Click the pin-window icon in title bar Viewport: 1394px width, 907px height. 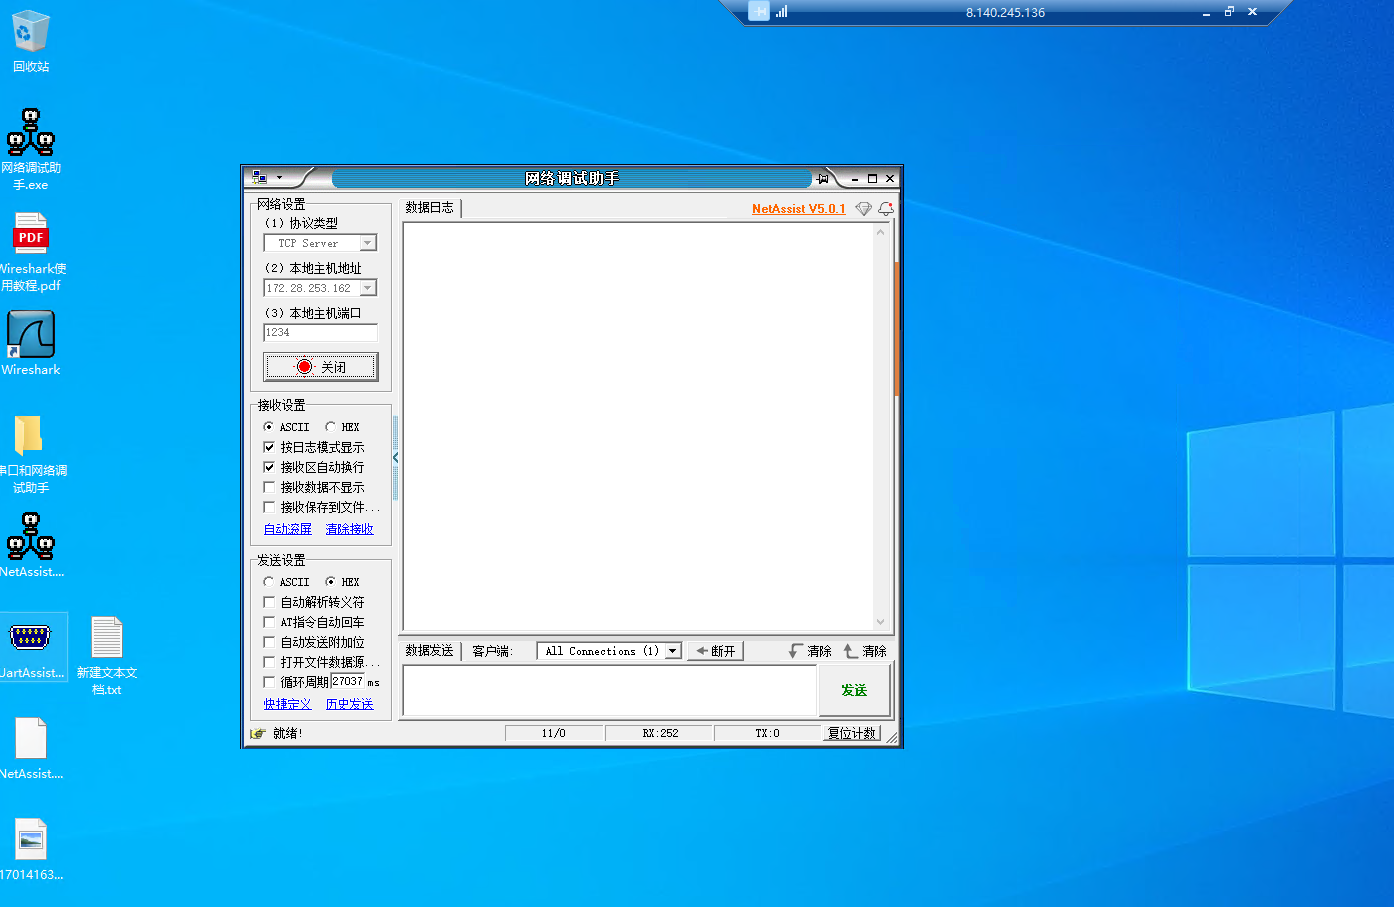pyautogui.click(x=822, y=178)
